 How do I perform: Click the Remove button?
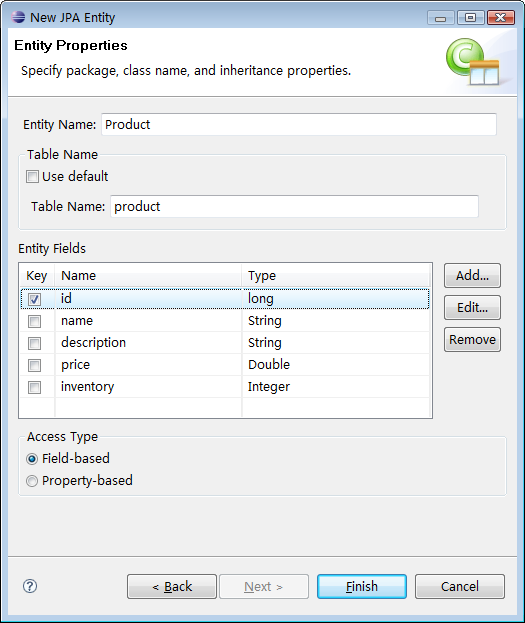[472, 340]
